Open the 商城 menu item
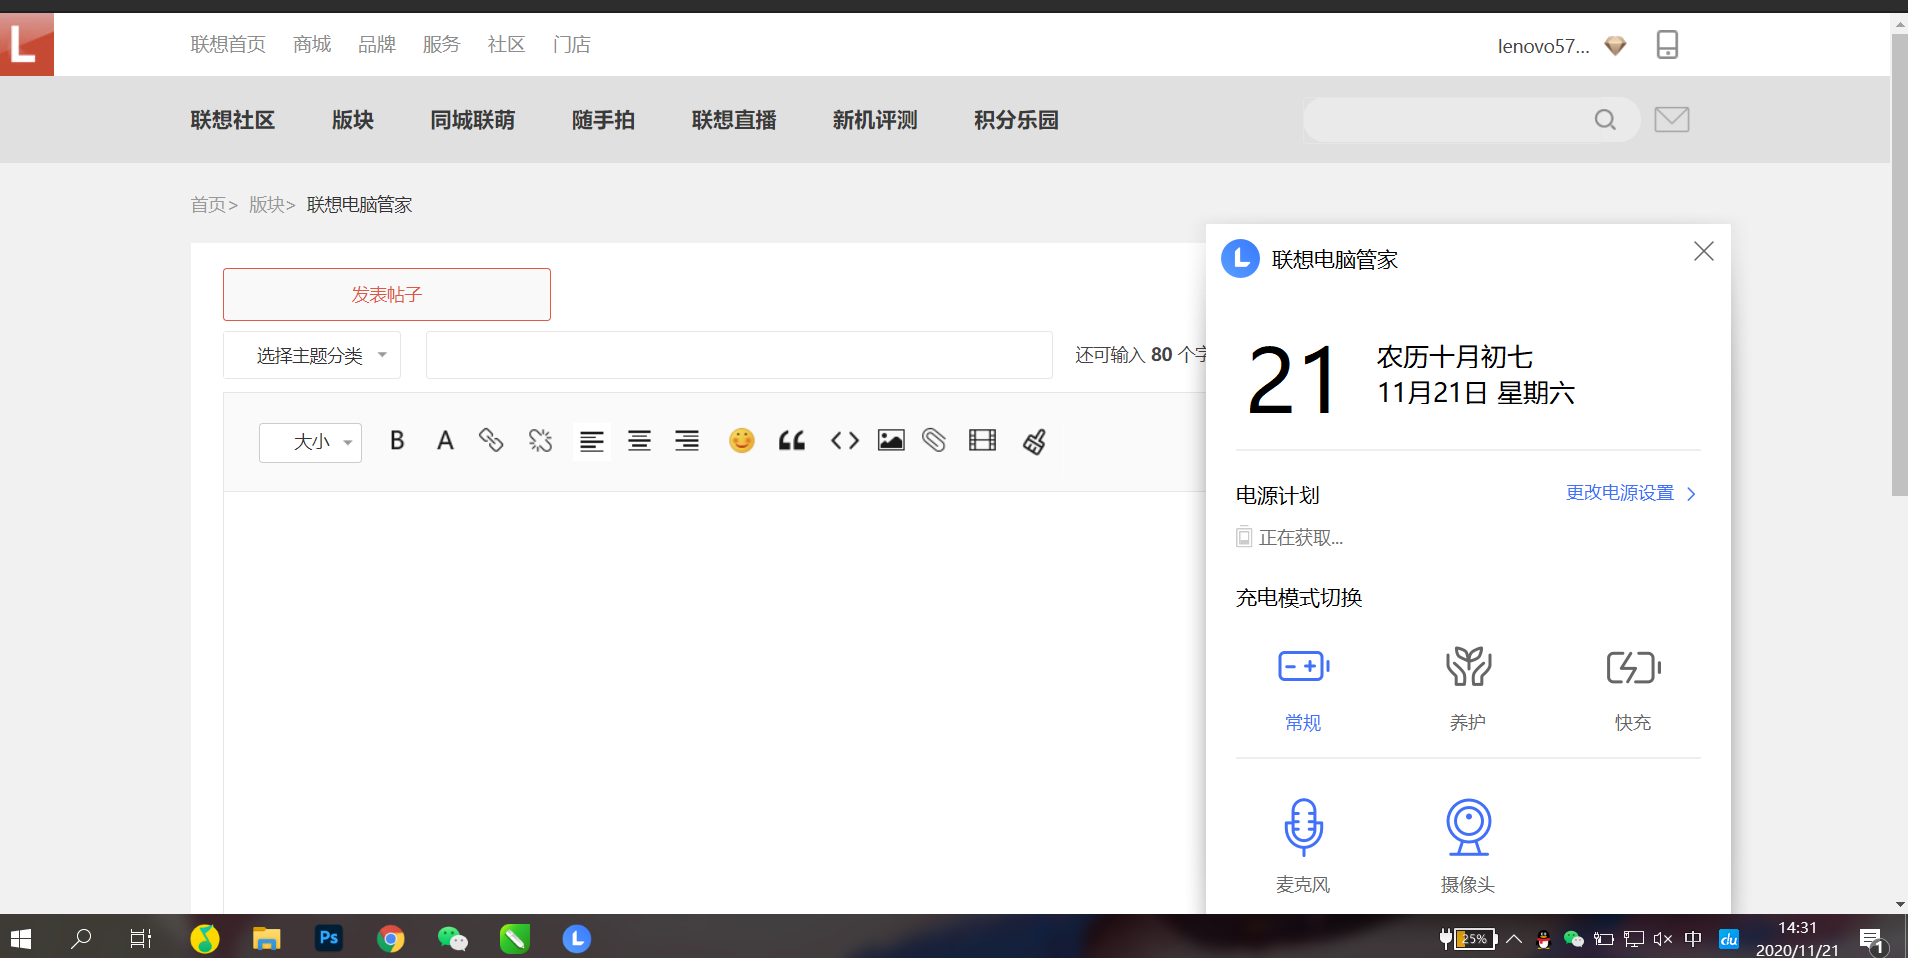This screenshot has height=958, width=1908. tap(312, 44)
